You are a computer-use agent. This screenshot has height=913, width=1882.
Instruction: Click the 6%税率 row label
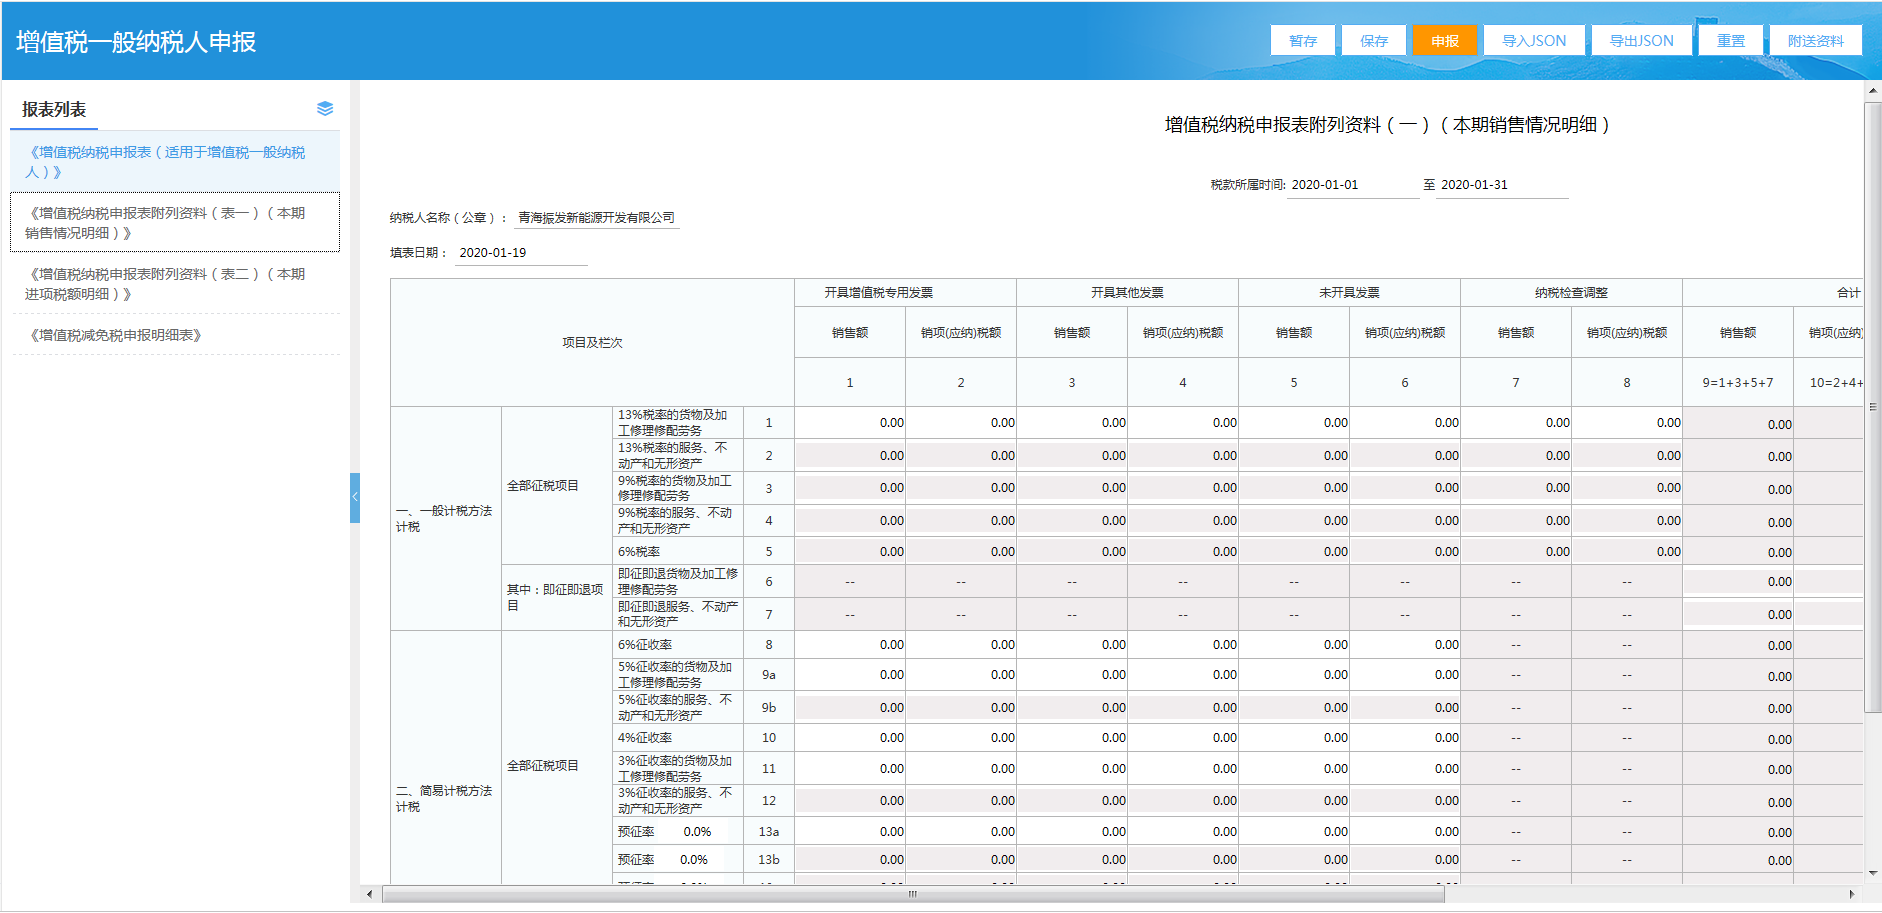[x=677, y=552]
